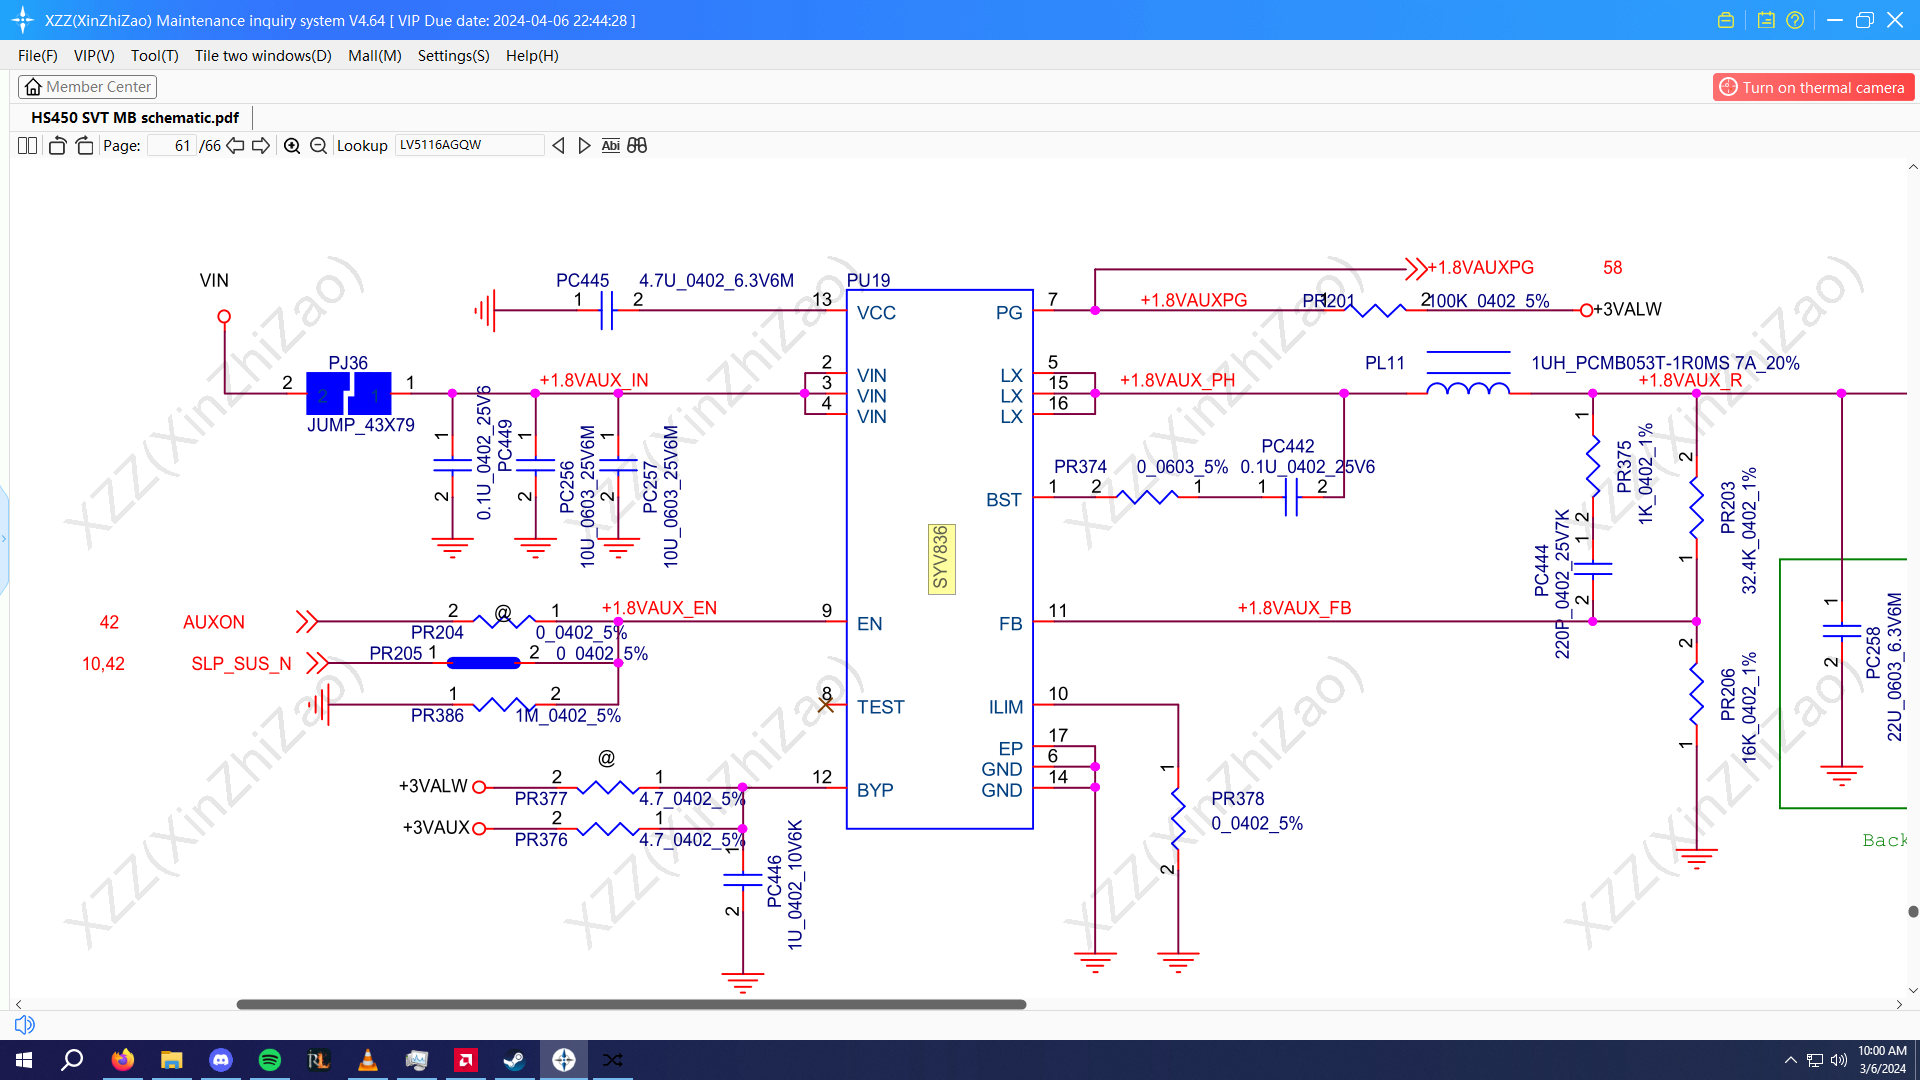Expand the Tool(T) menu

(x=154, y=56)
